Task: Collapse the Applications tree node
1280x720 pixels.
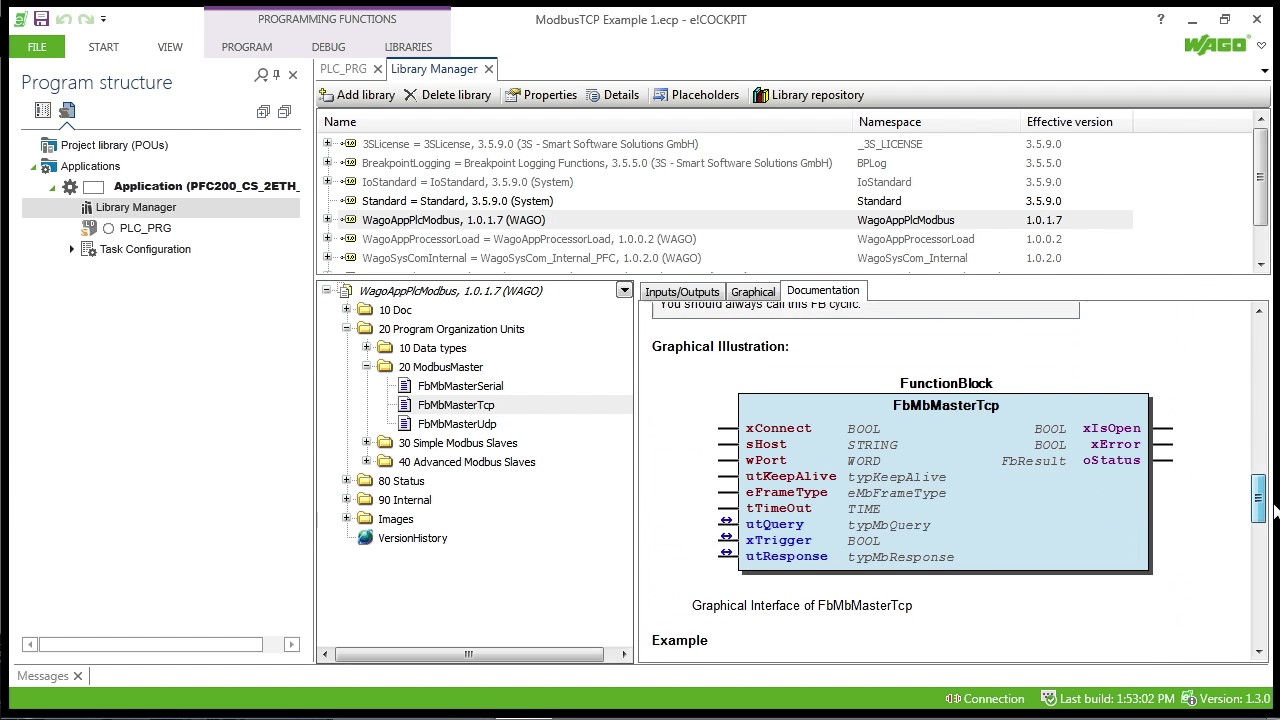Action: coord(33,167)
